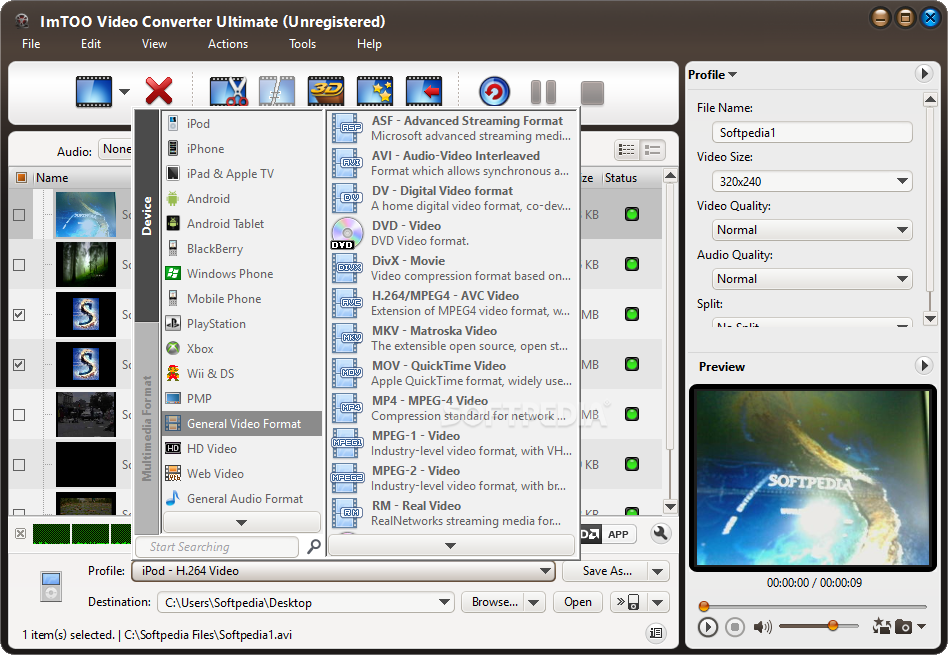
Task: Click the Save As... button
Action: pyautogui.click(x=605, y=571)
